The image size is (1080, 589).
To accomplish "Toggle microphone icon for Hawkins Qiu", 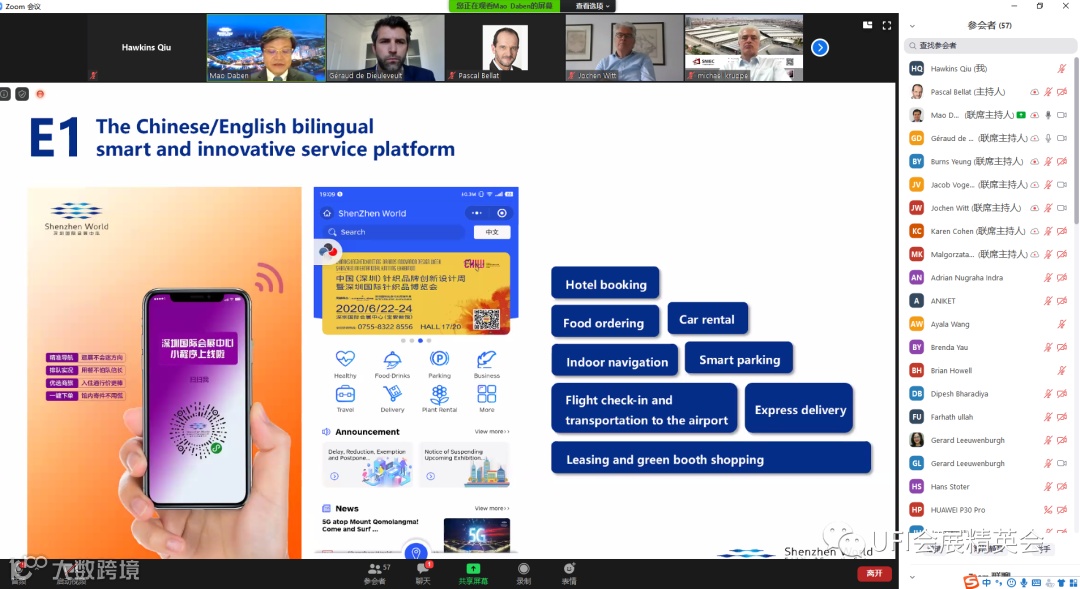I will click(1062, 68).
